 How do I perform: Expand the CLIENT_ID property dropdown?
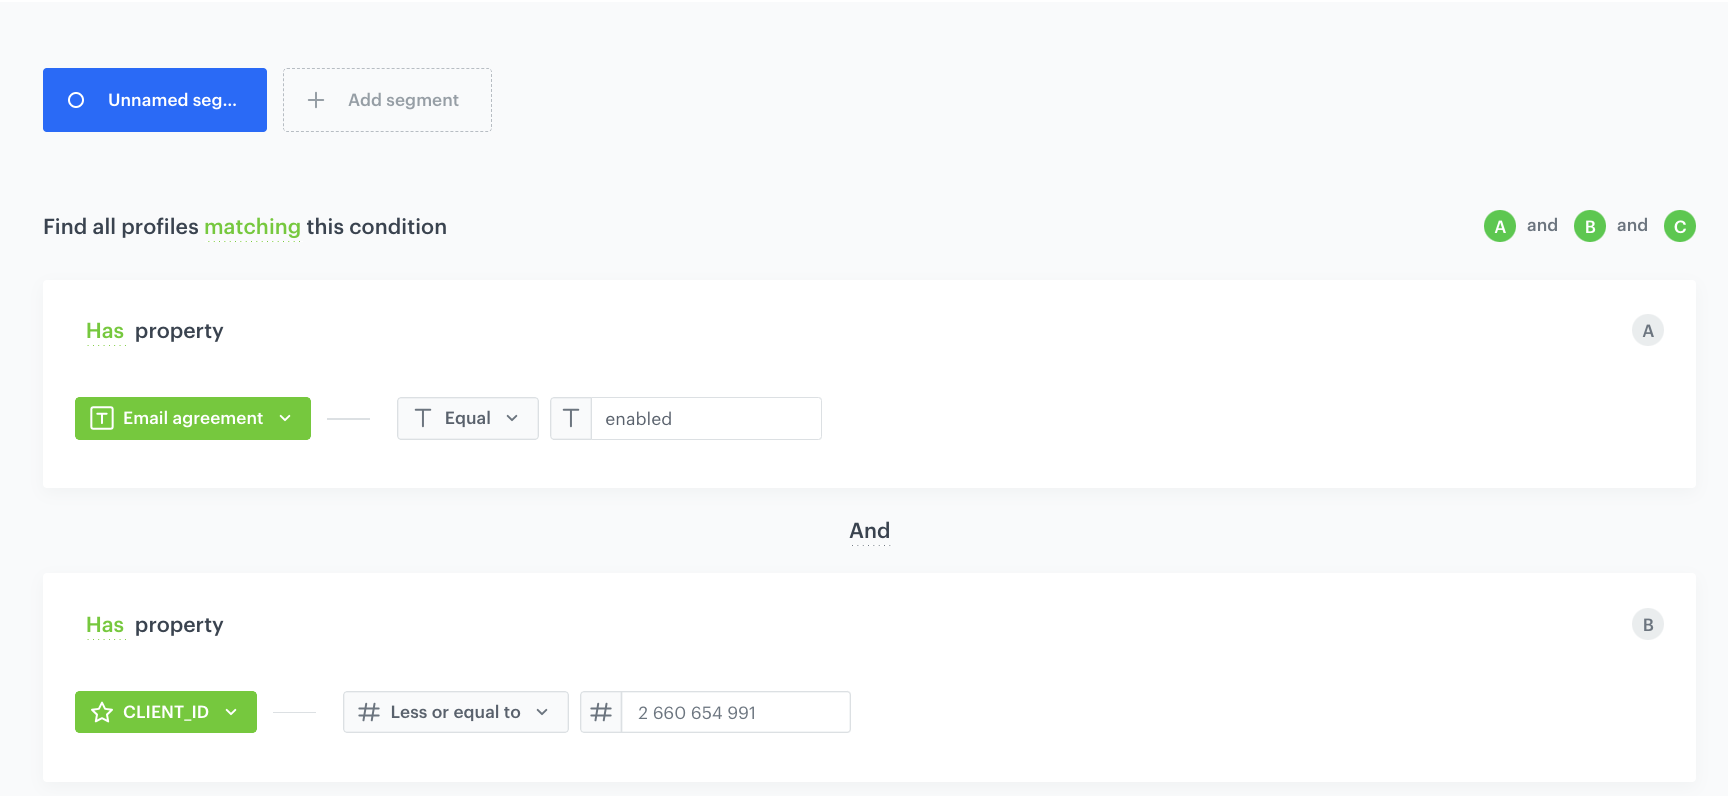166,712
